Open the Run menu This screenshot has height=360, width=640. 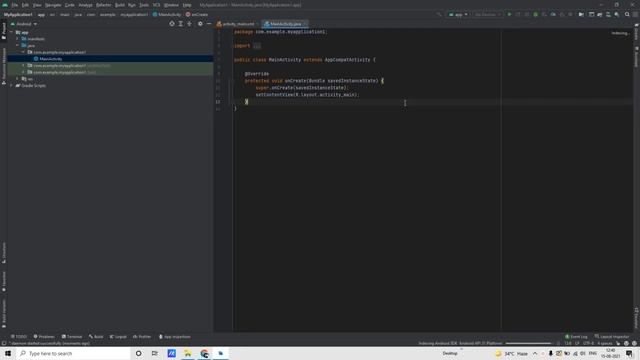(132, 5)
